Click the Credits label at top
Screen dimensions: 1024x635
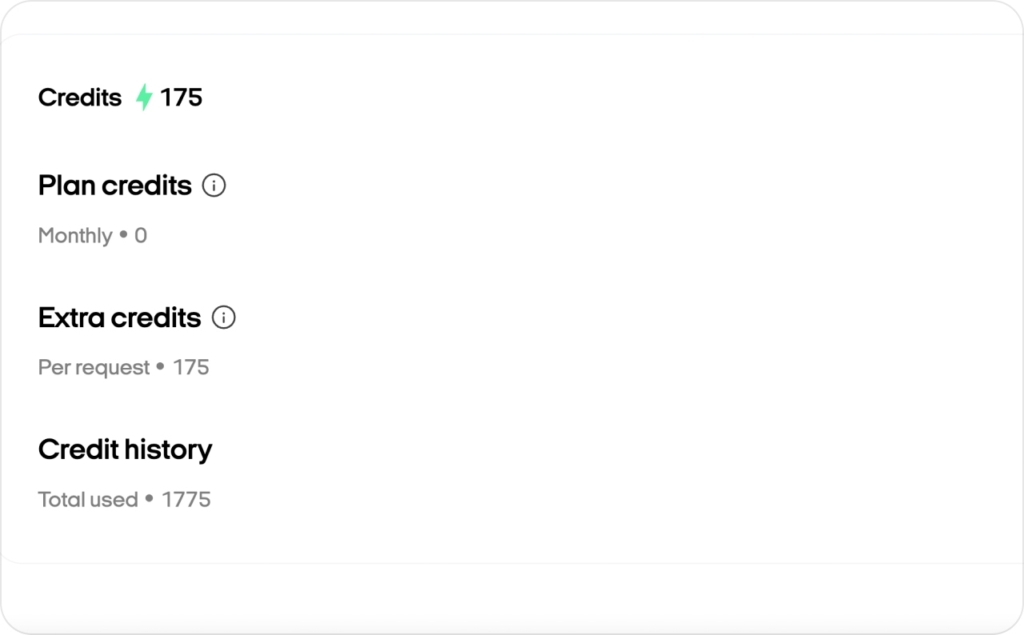point(80,97)
